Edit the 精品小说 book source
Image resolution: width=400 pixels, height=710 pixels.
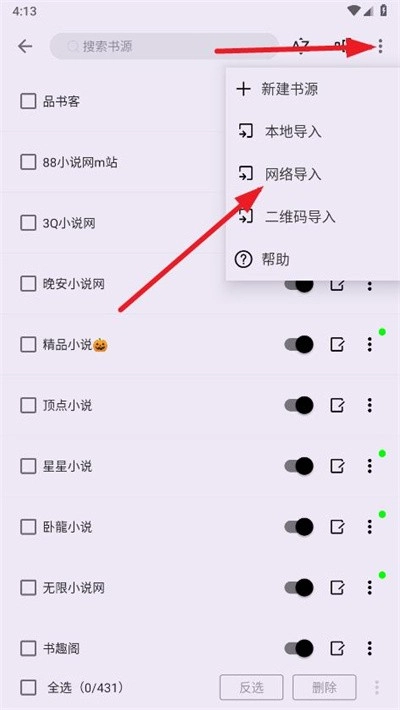pyautogui.click(x=337, y=345)
